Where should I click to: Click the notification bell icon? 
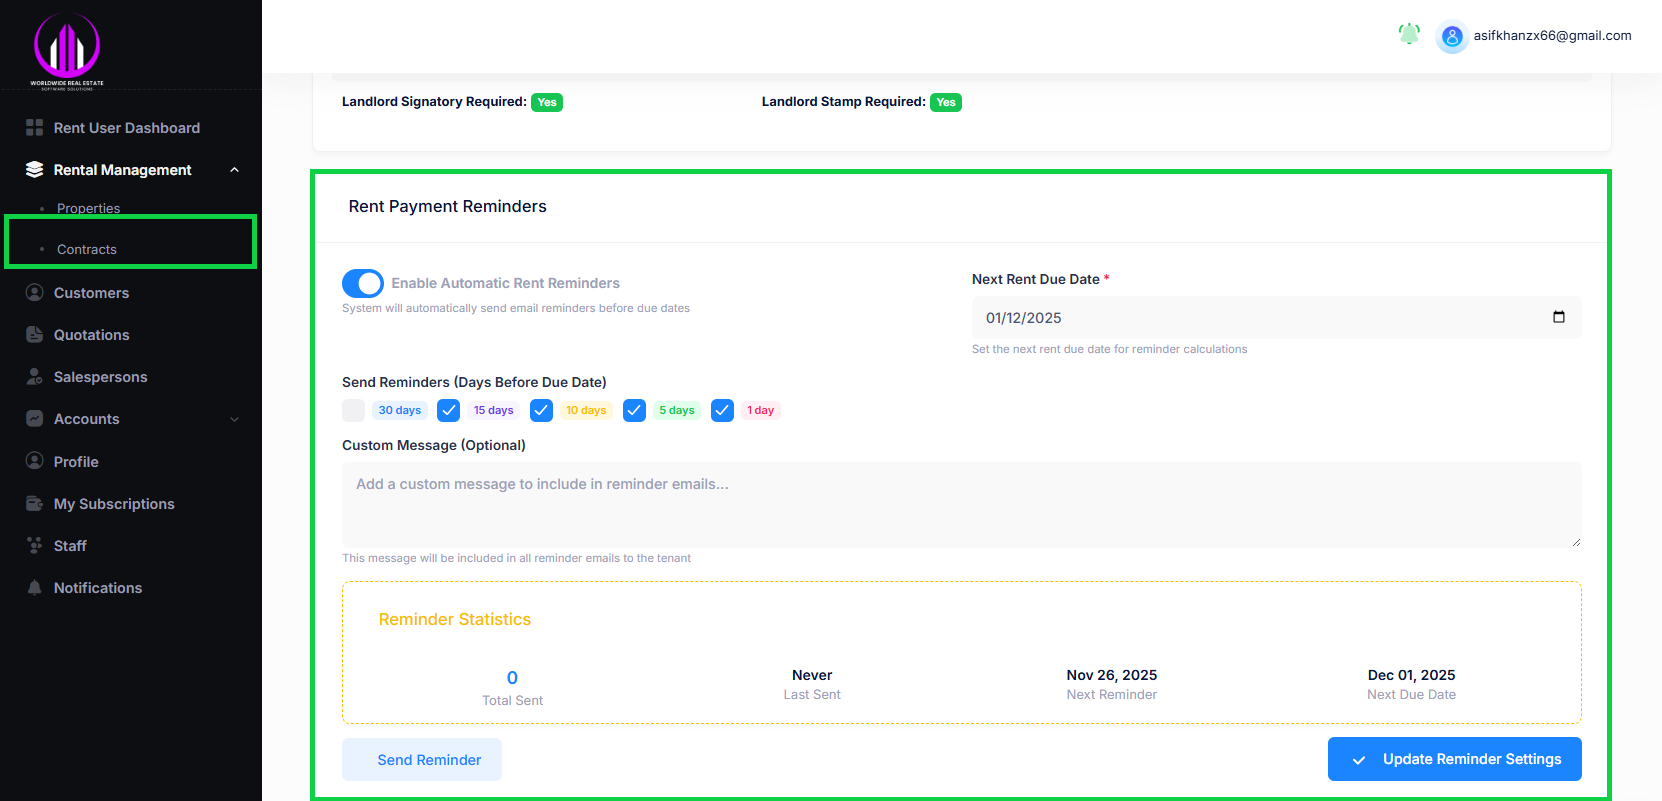(1408, 34)
